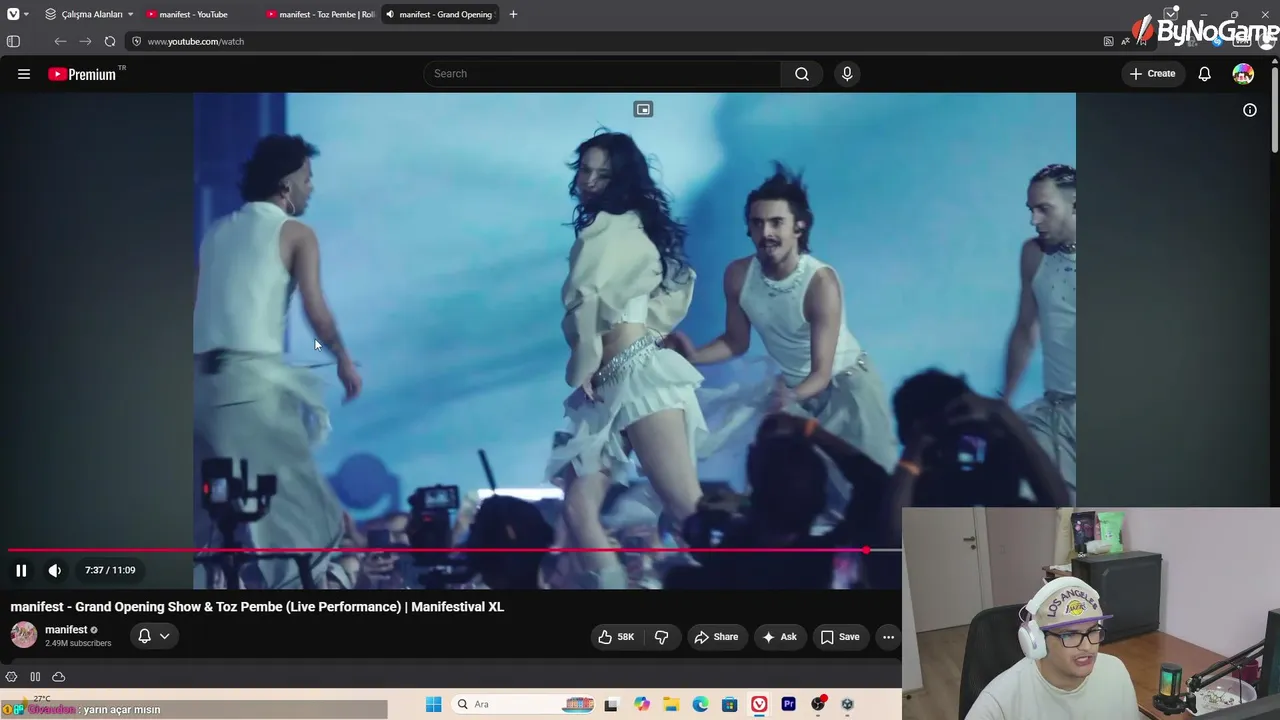Open Microsoft Edge from the taskbar
This screenshot has height=720, width=1280.
[701, 704]
